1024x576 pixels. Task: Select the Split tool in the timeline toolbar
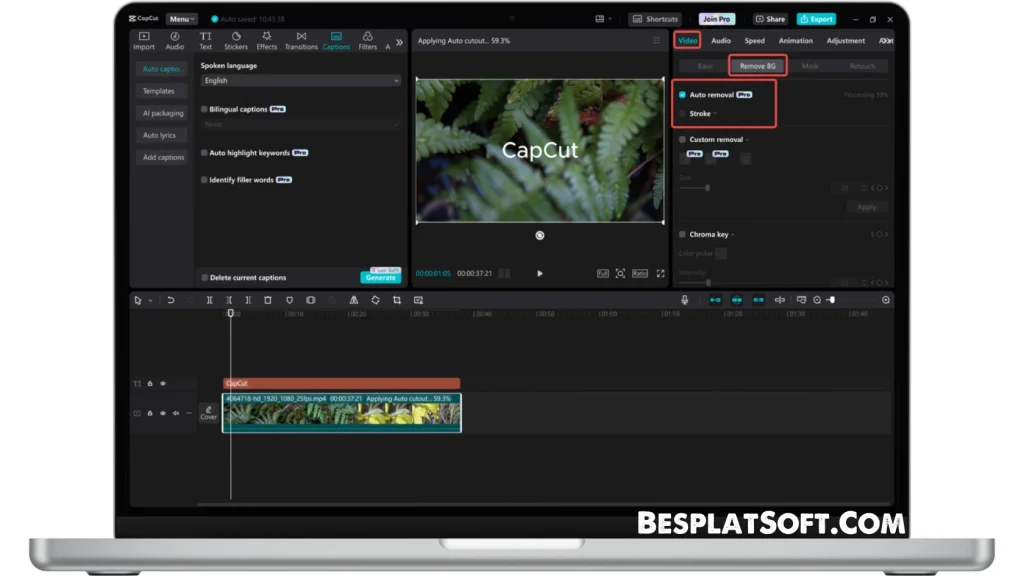pyautogui.click(x=208, y=299)
